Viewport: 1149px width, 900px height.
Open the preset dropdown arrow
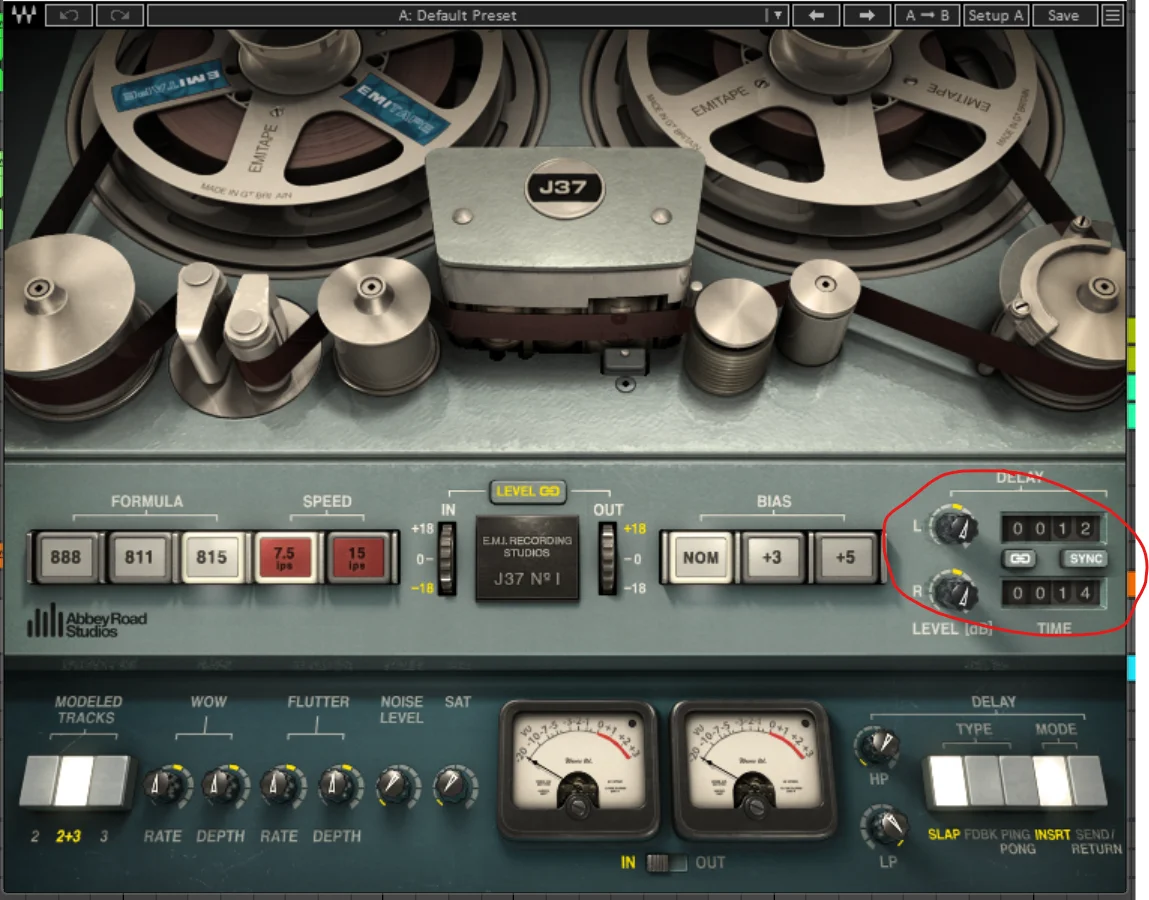777,15
